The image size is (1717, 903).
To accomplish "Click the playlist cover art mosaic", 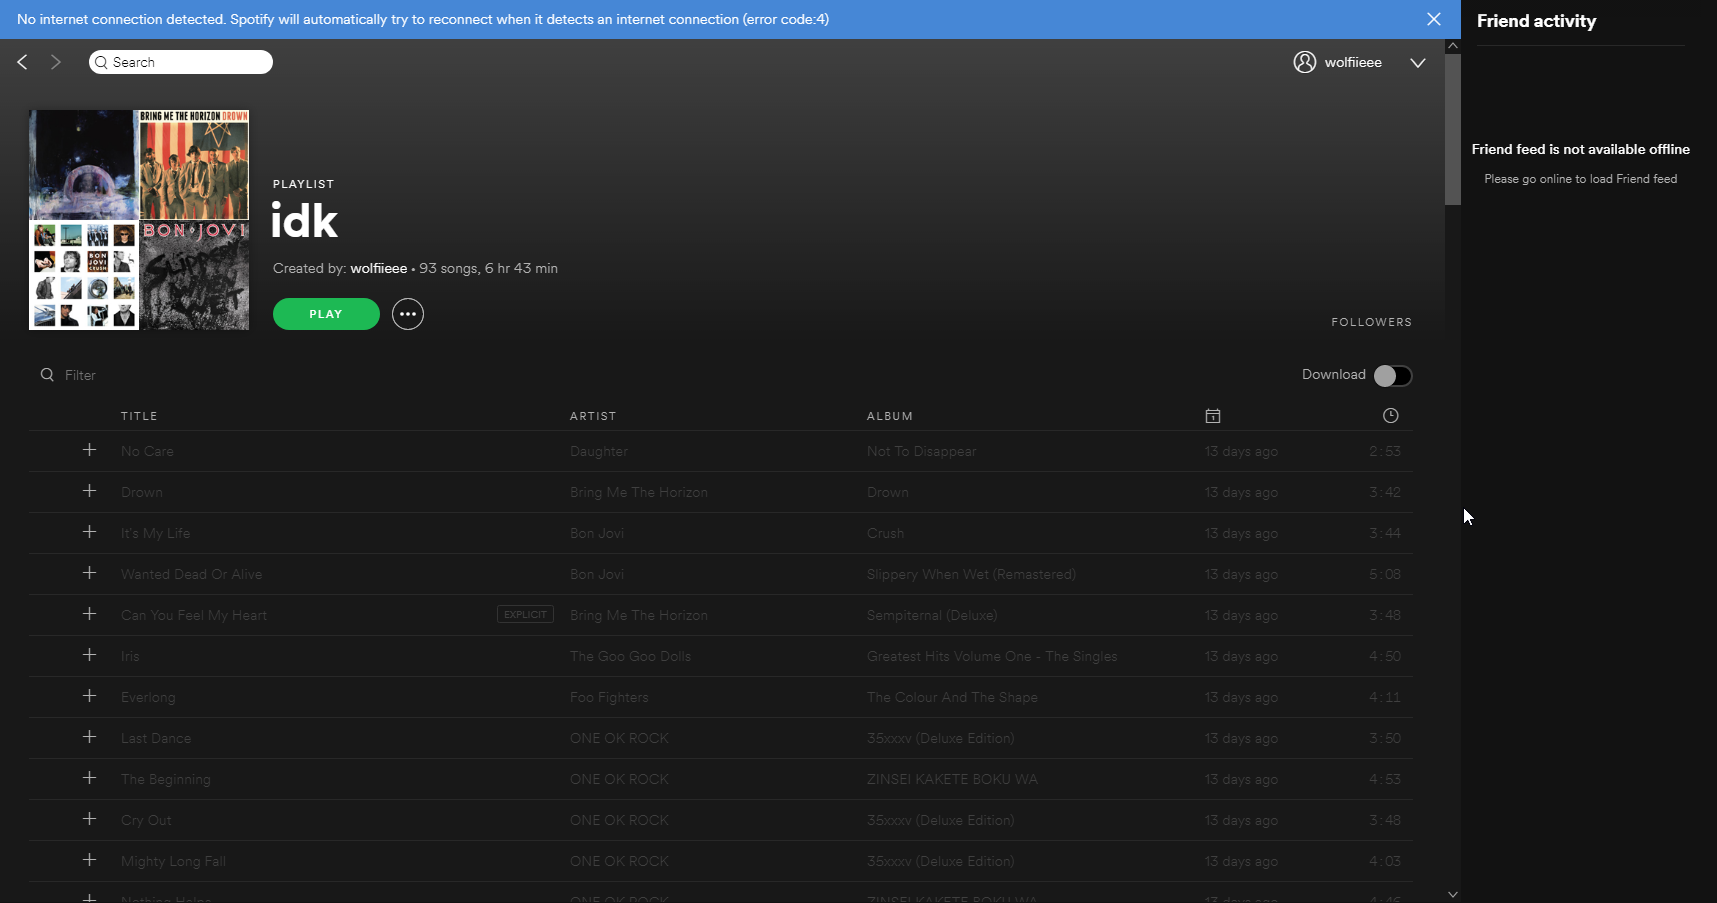I will tap(139, 220).
